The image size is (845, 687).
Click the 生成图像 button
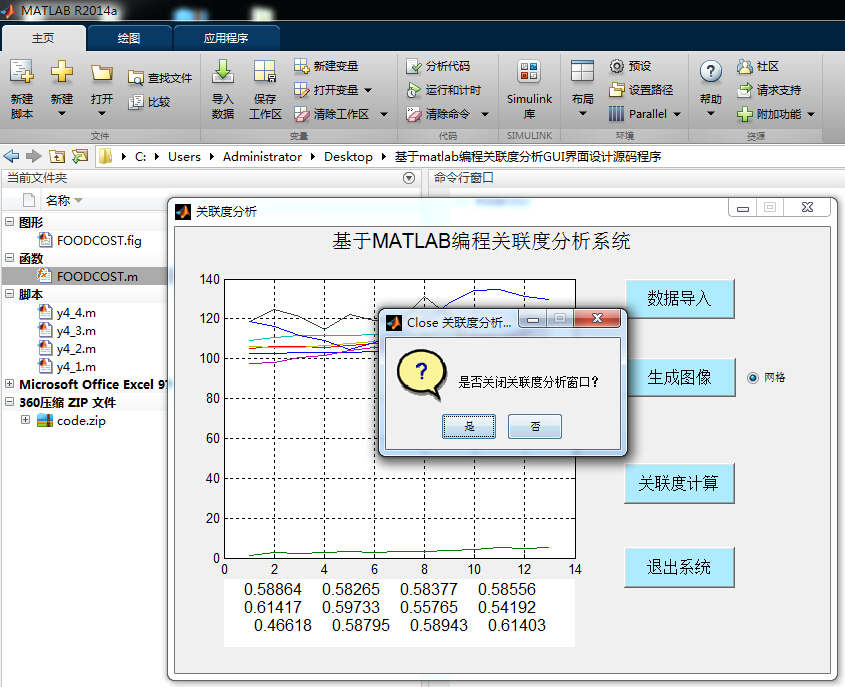click(680, 377)
